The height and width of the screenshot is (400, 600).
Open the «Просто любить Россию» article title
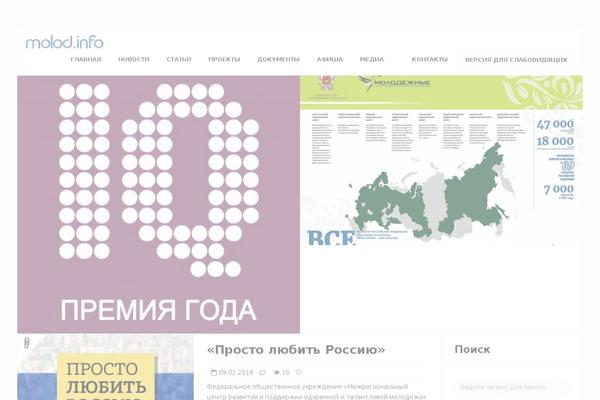pos(296,350)
